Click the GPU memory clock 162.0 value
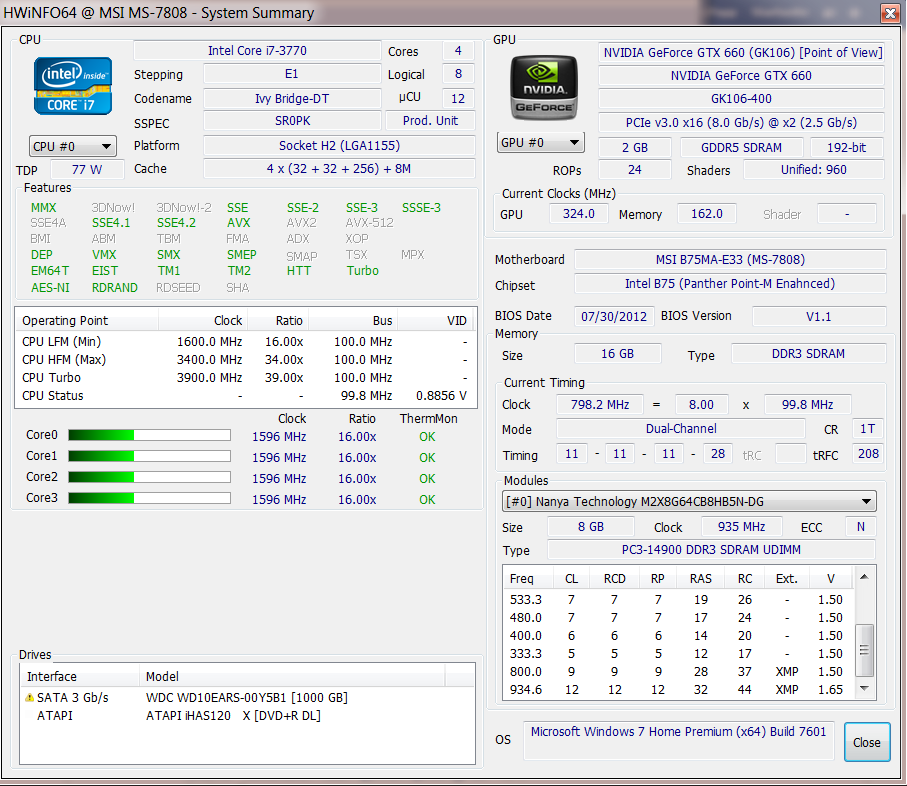Image resolution: width=907 pixels, height=786 pixels. (707, 213)
